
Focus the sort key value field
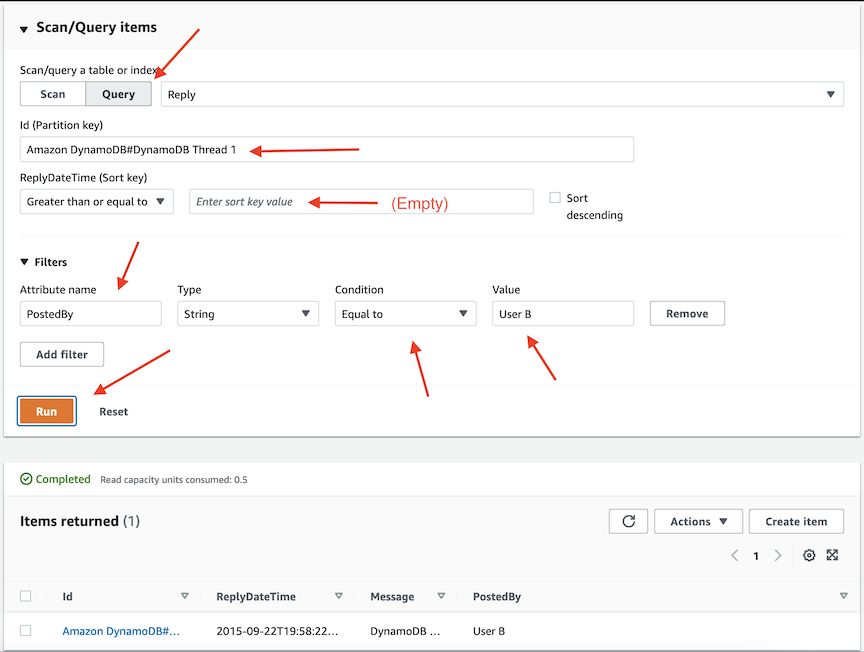click(x=361, y=202)
